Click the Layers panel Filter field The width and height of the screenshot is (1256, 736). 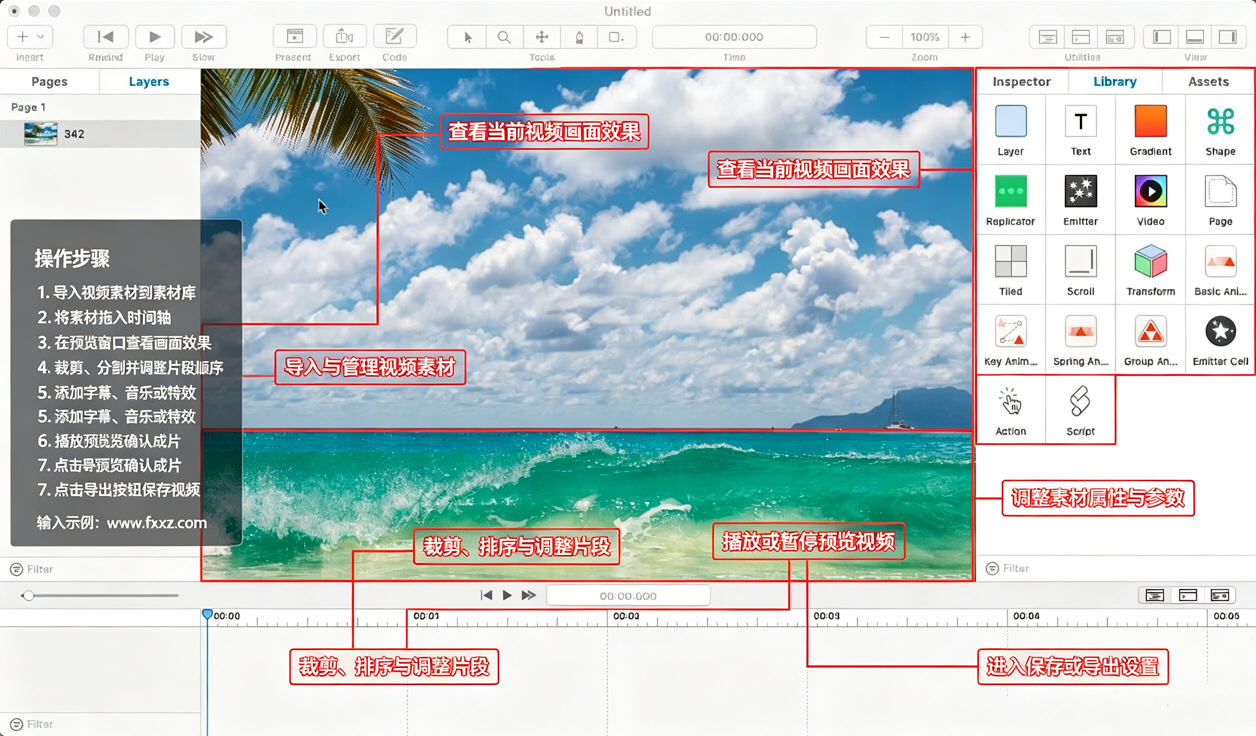point(100,569)
